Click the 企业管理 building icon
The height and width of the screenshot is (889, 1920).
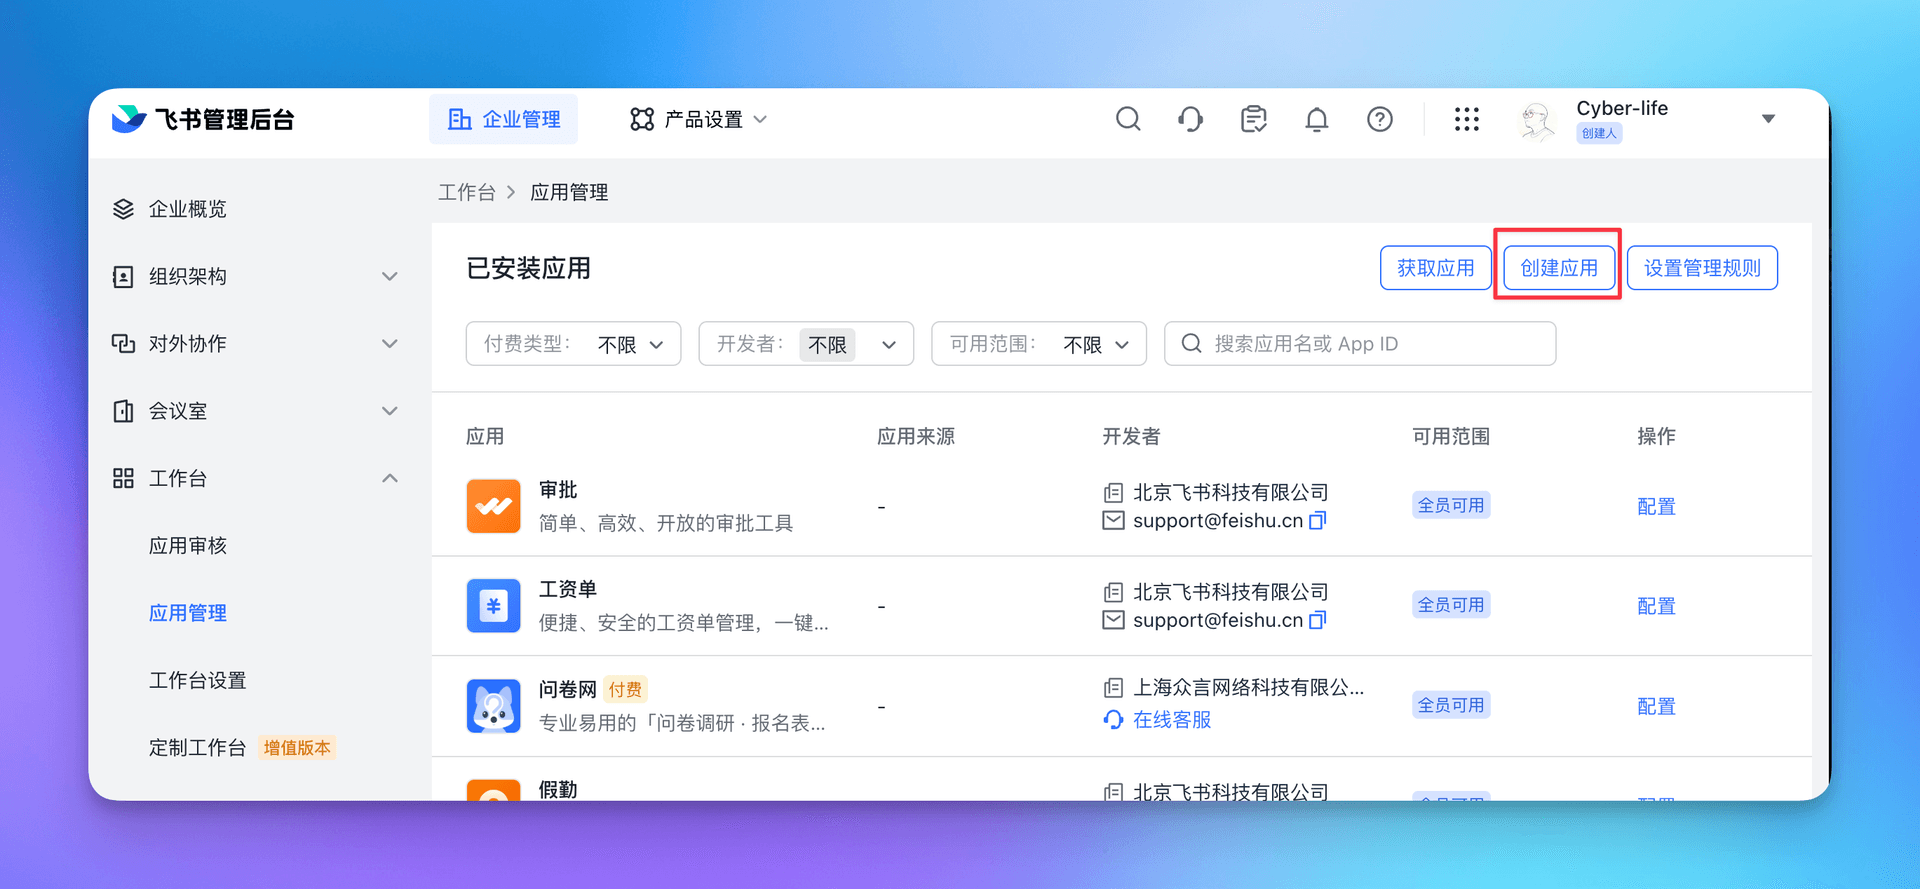[459, 119]
